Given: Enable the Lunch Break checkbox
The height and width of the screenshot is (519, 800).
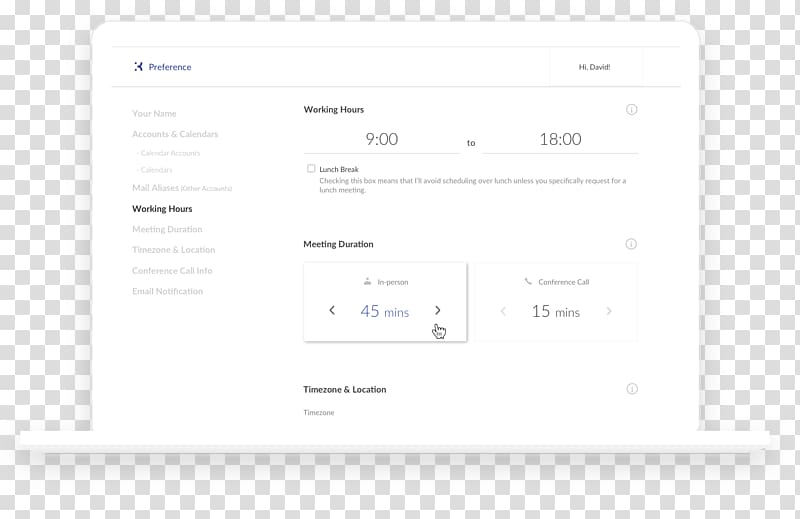Looking at the screenshot, I should (311, 169).
